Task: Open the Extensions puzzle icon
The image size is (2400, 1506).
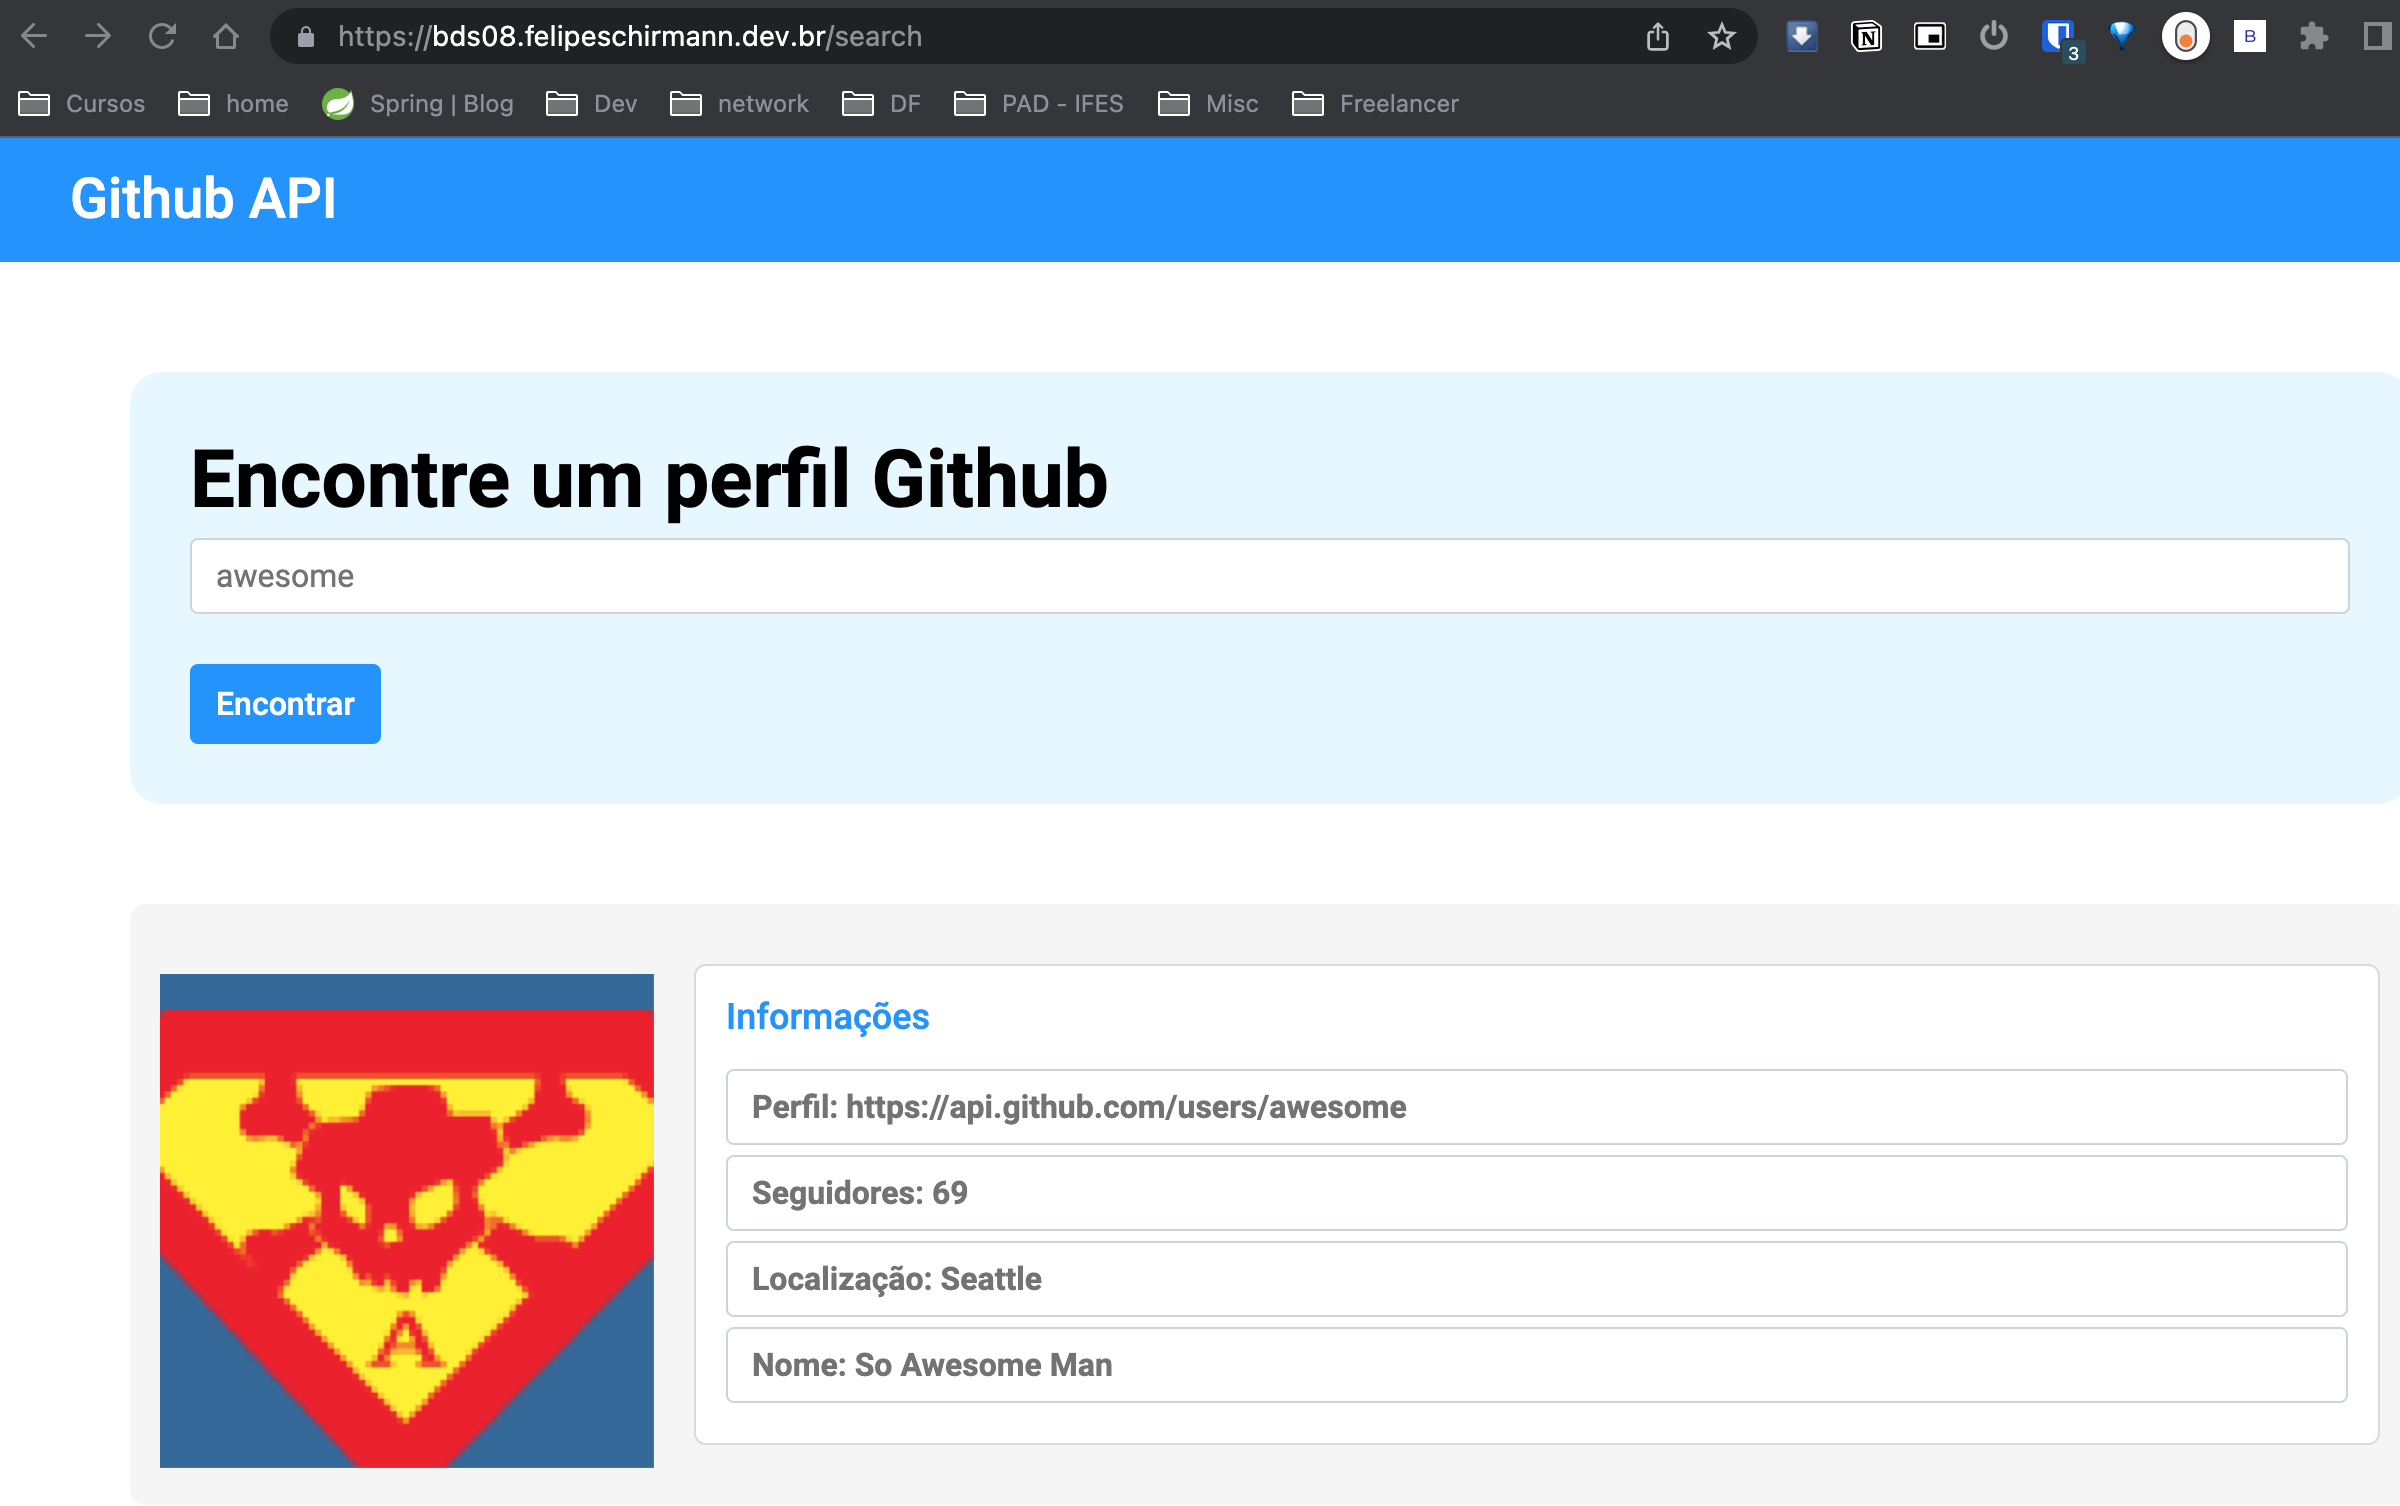Action: [x=2314, y=37]
